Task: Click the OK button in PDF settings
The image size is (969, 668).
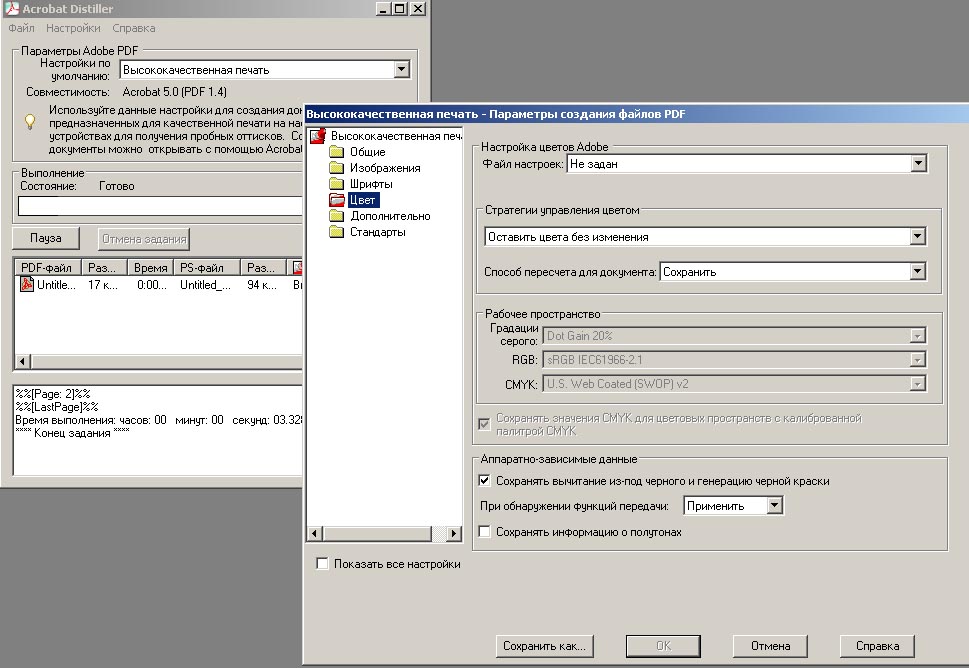Action: click(663, 646)
